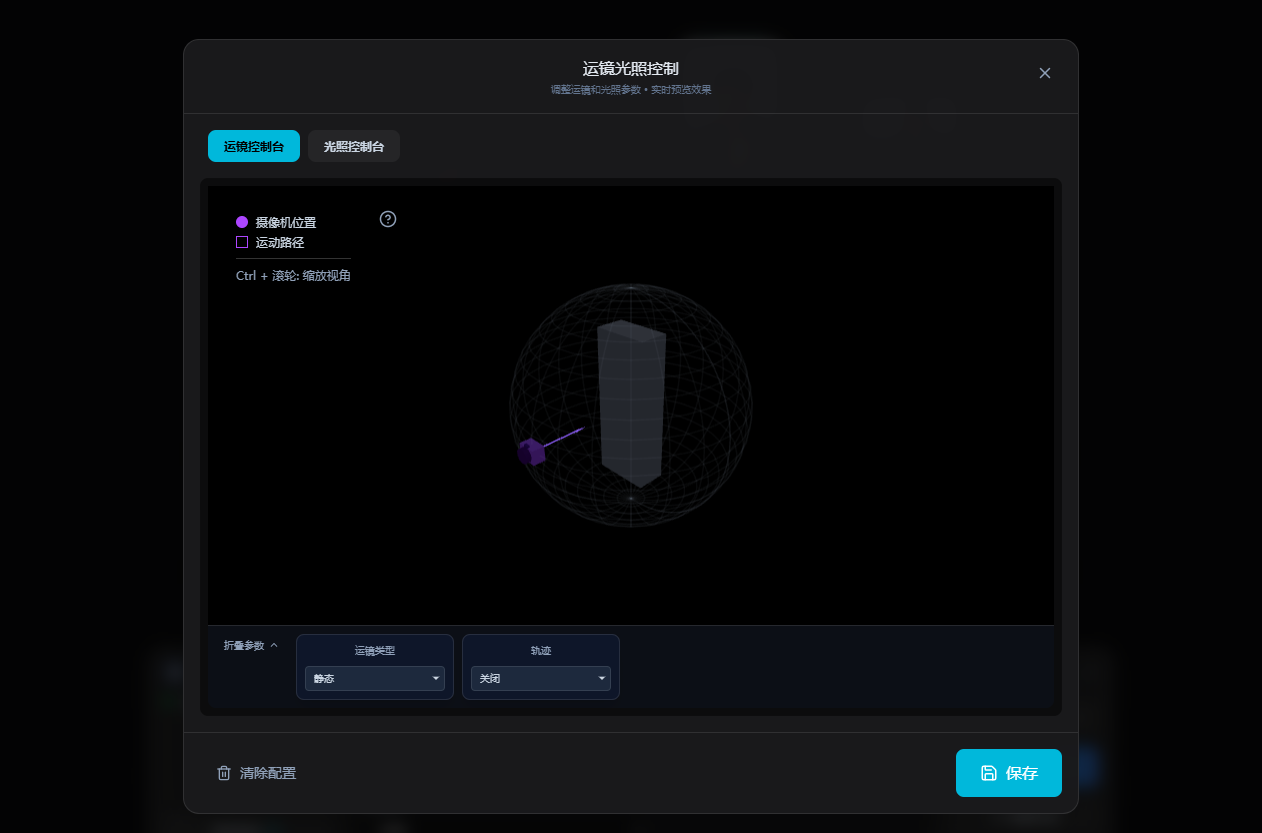Switch to the 运镜控制台 tab
The width and height of the screenshot is (1262, 833).
[254, 146]
